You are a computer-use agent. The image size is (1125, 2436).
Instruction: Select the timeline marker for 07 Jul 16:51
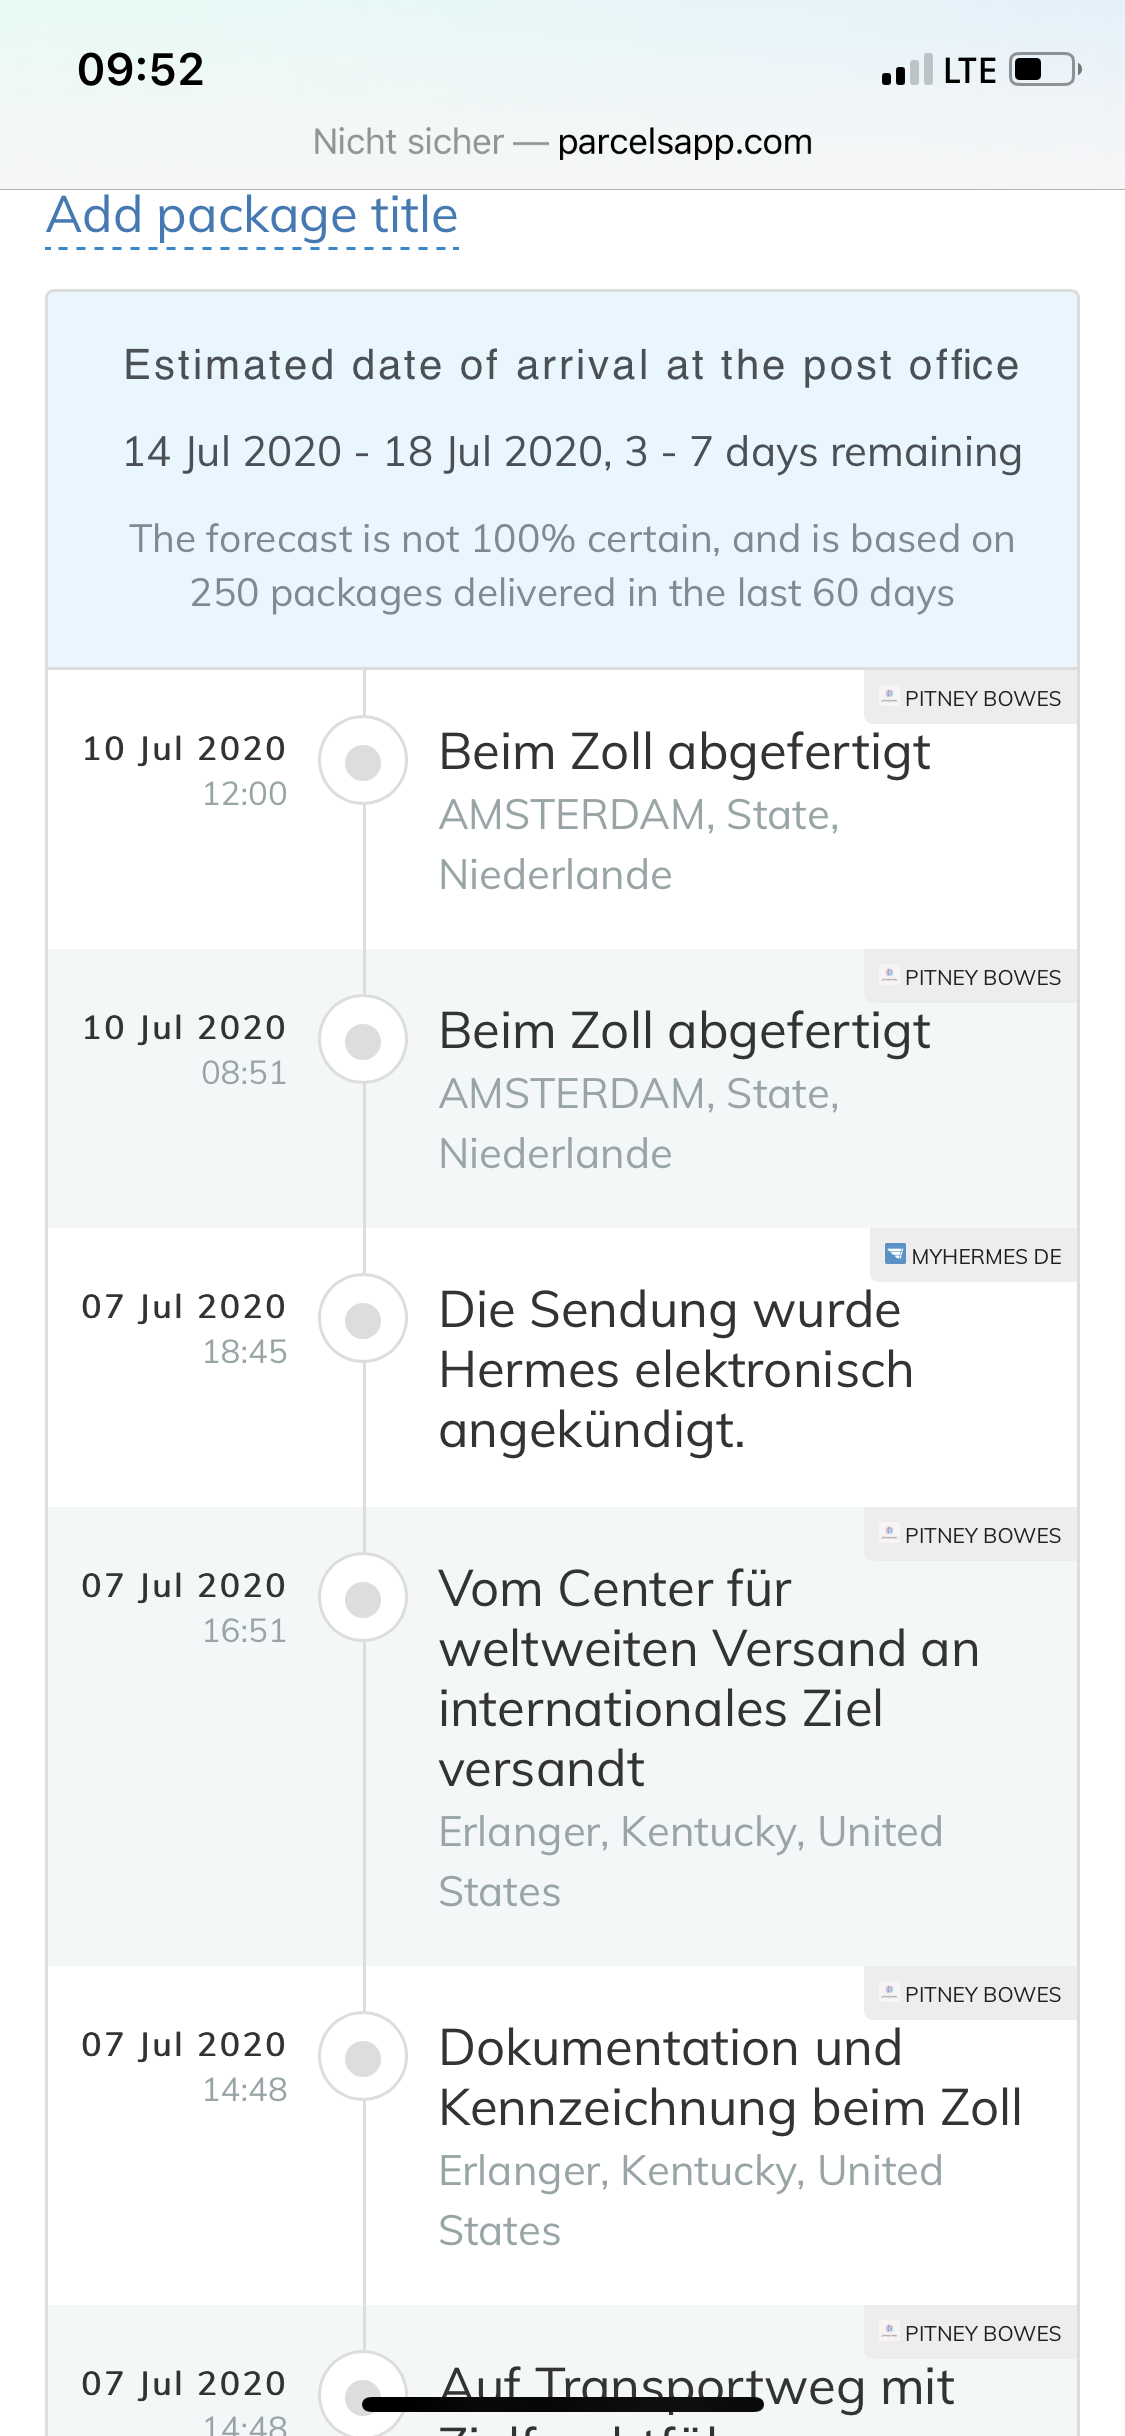pos(363,1598)
